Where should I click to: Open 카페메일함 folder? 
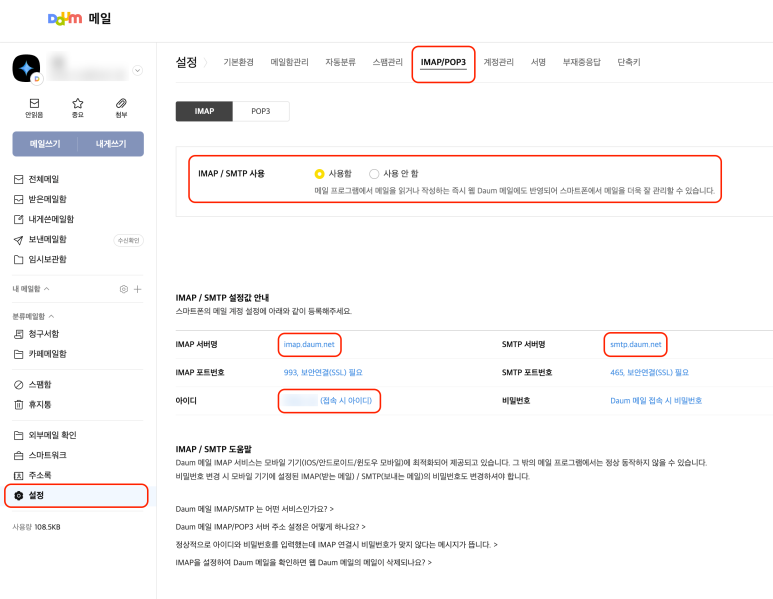pos(47,354)
